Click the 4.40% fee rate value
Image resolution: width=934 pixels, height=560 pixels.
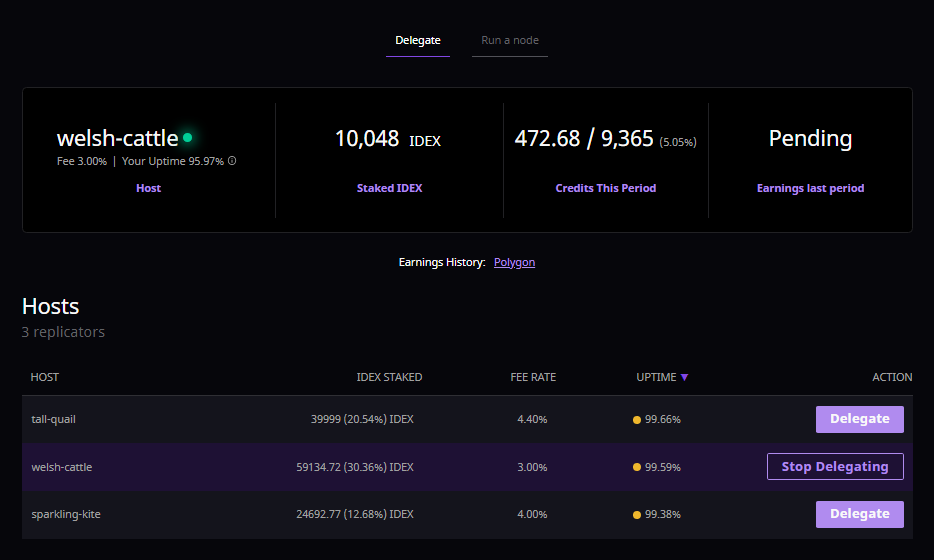click(532, 419)
